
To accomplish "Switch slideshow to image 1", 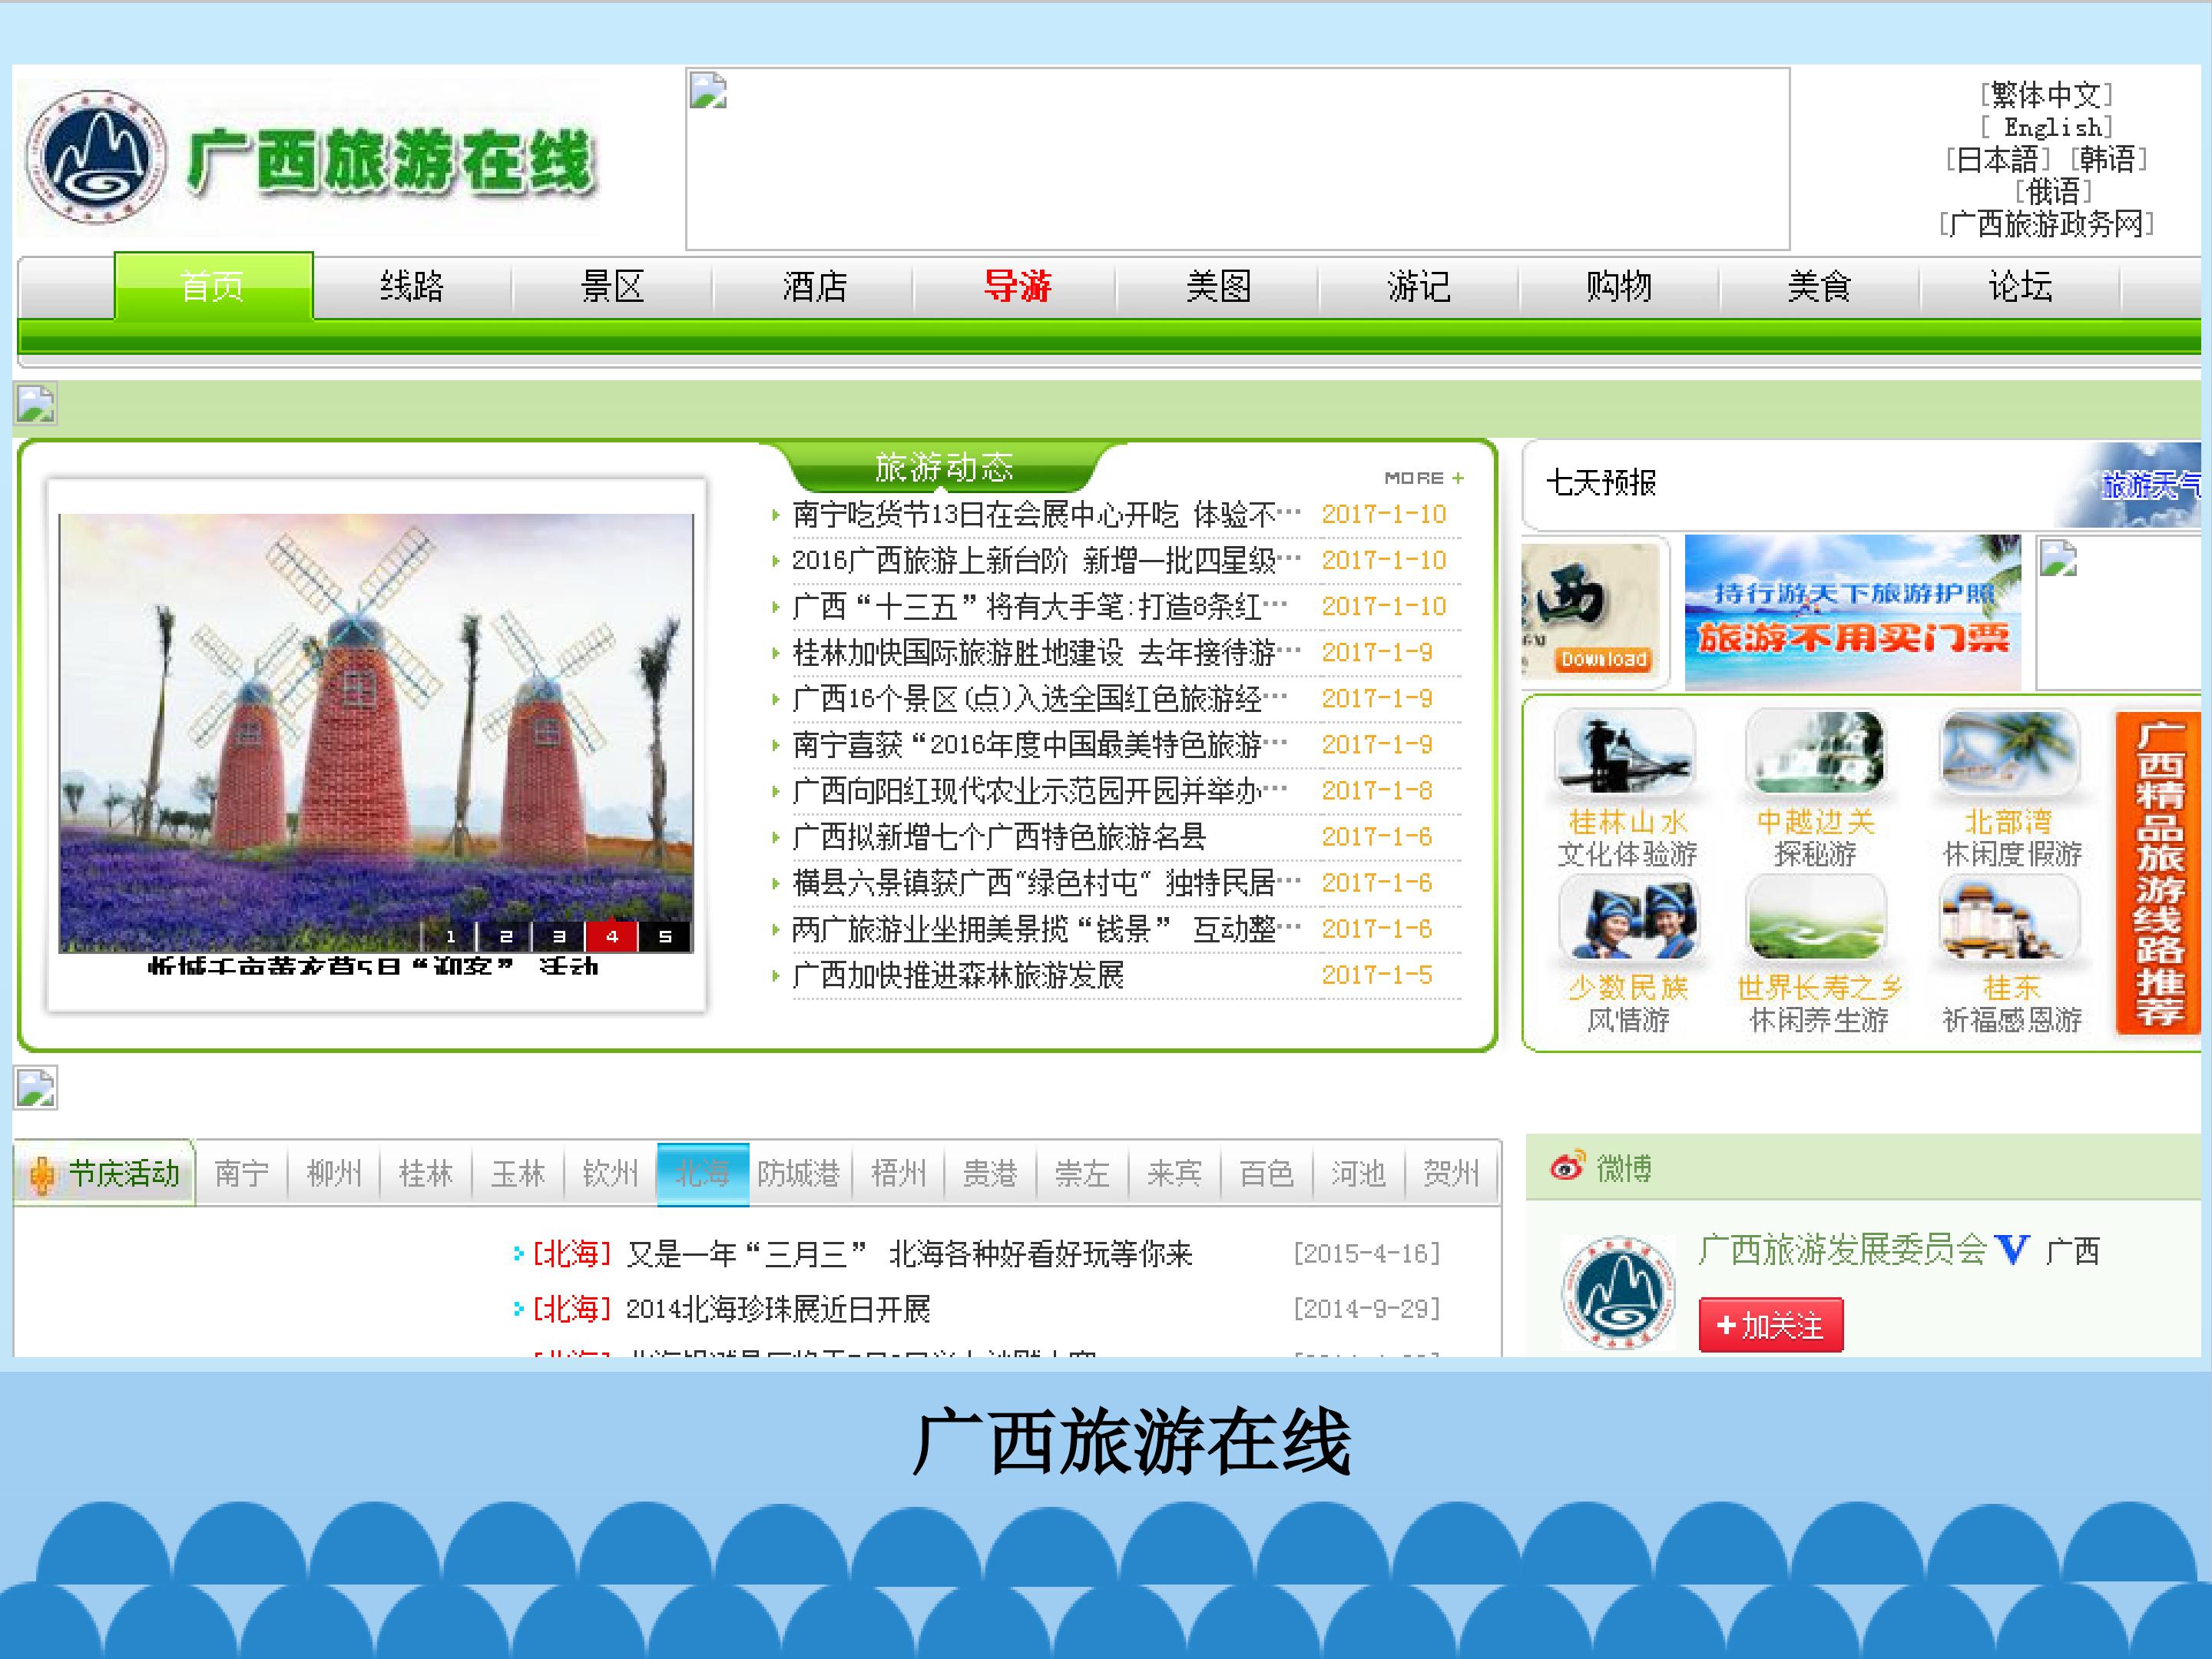I will tap(450, 936).
